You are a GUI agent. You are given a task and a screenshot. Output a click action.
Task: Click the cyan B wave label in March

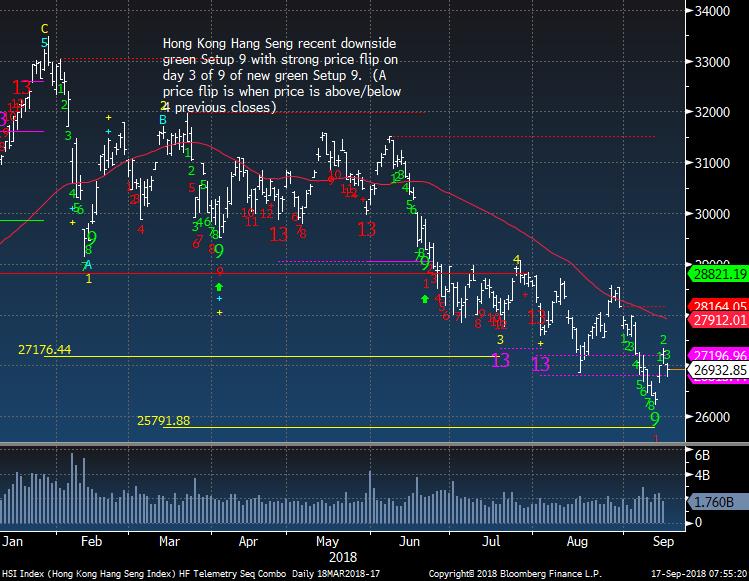(163, 119)
